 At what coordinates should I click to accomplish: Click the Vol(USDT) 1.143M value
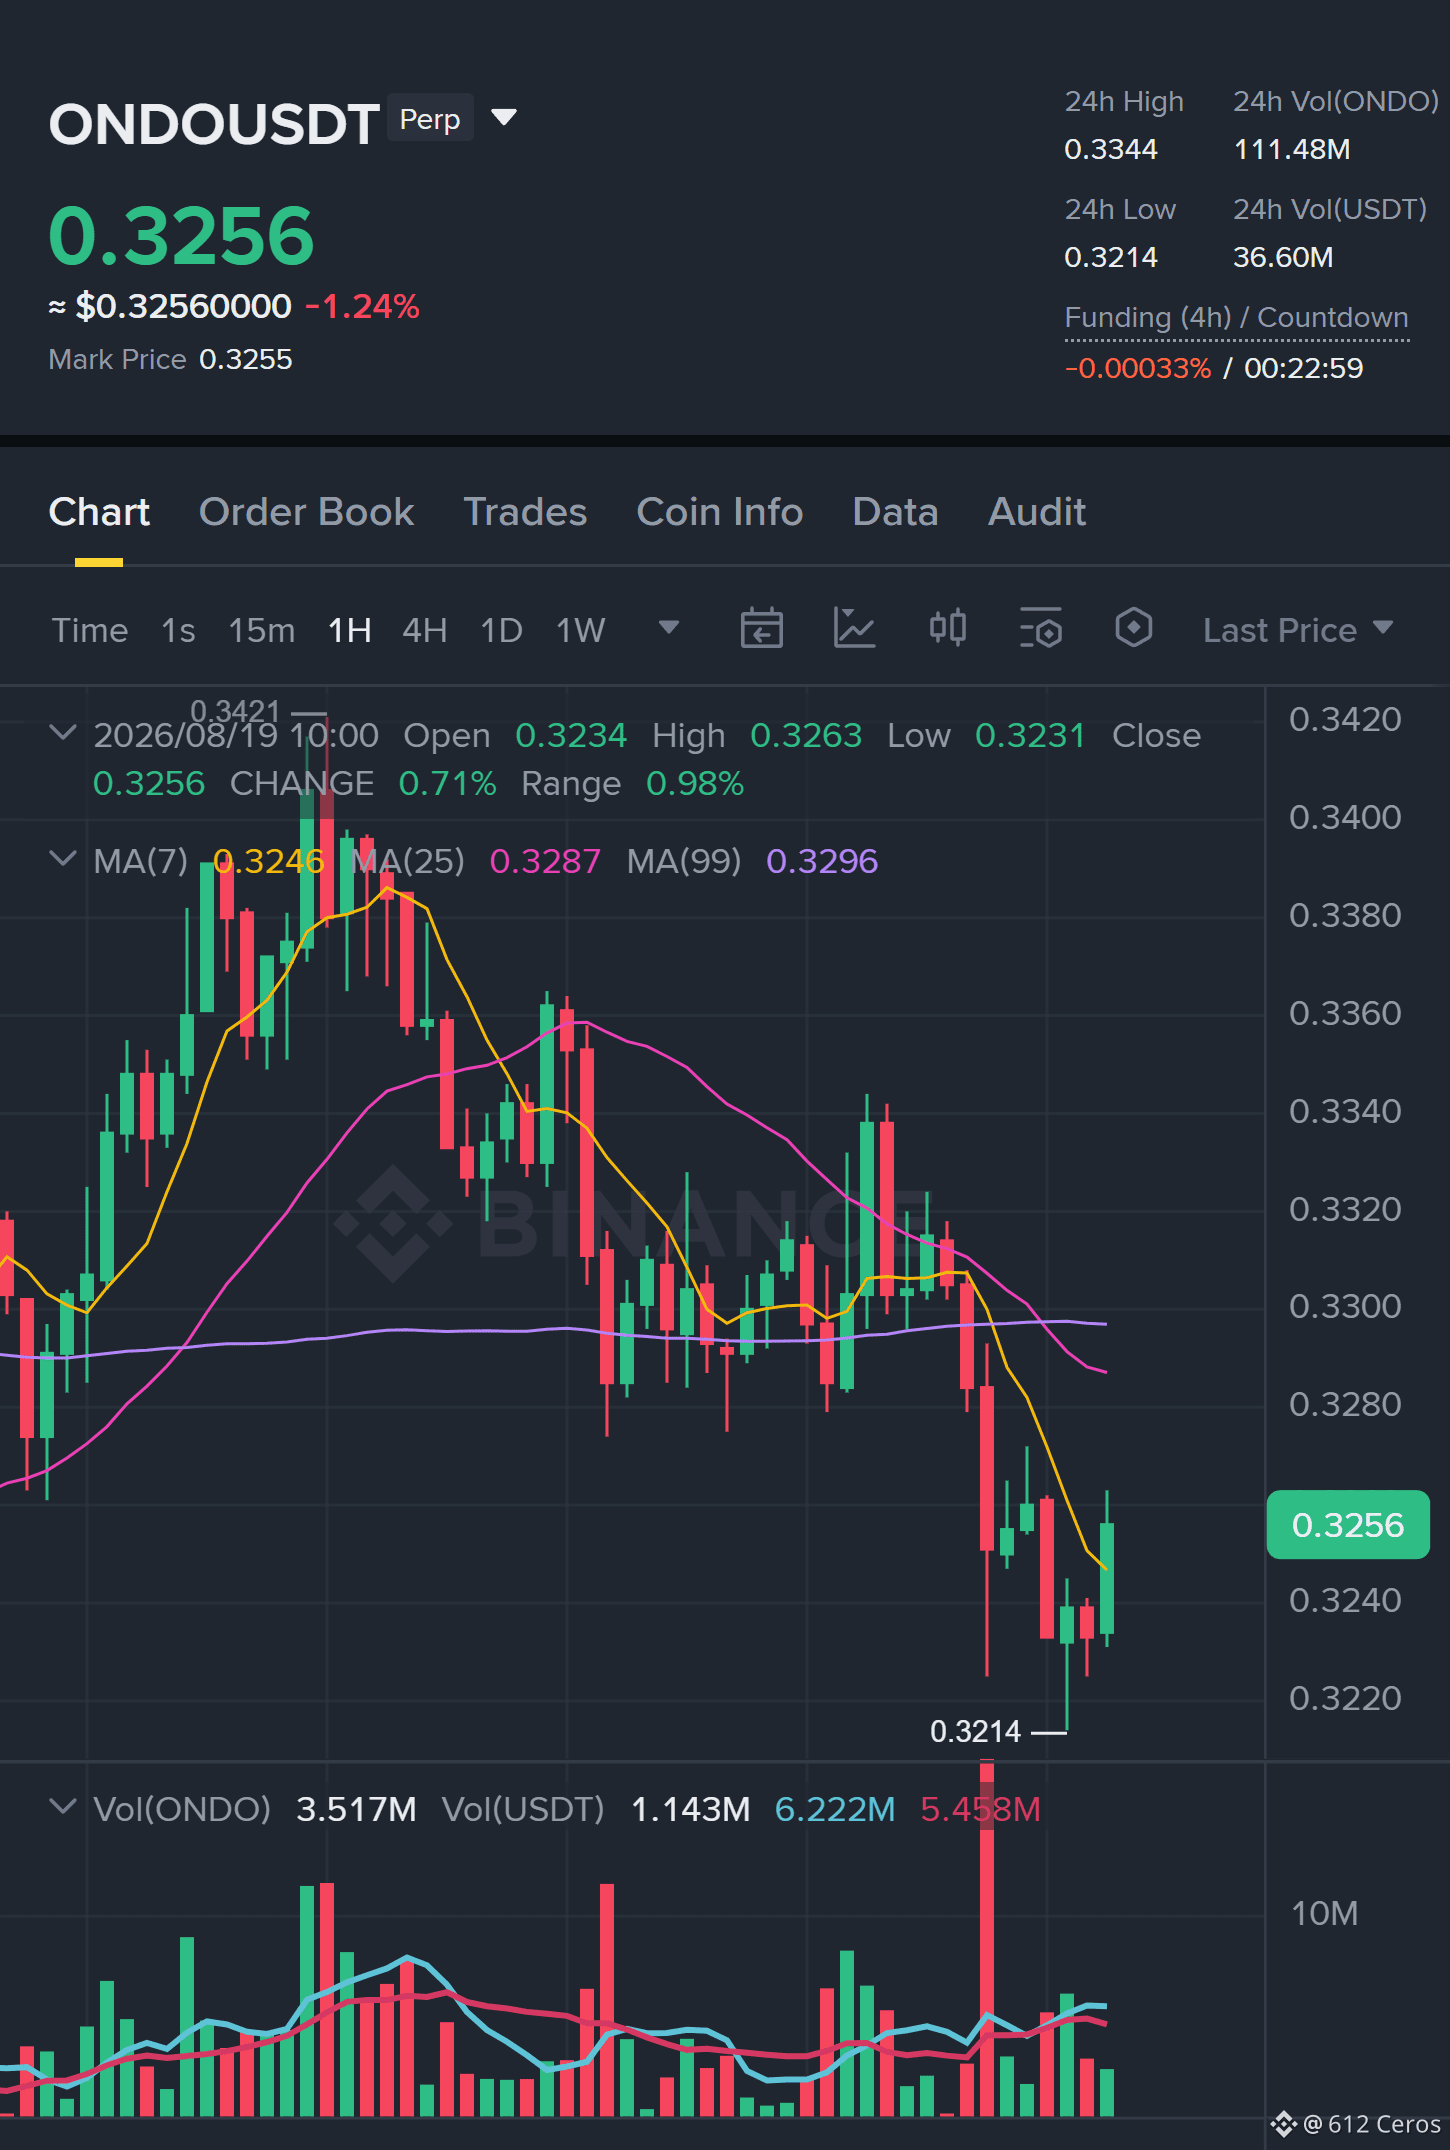click(691, 1809)
